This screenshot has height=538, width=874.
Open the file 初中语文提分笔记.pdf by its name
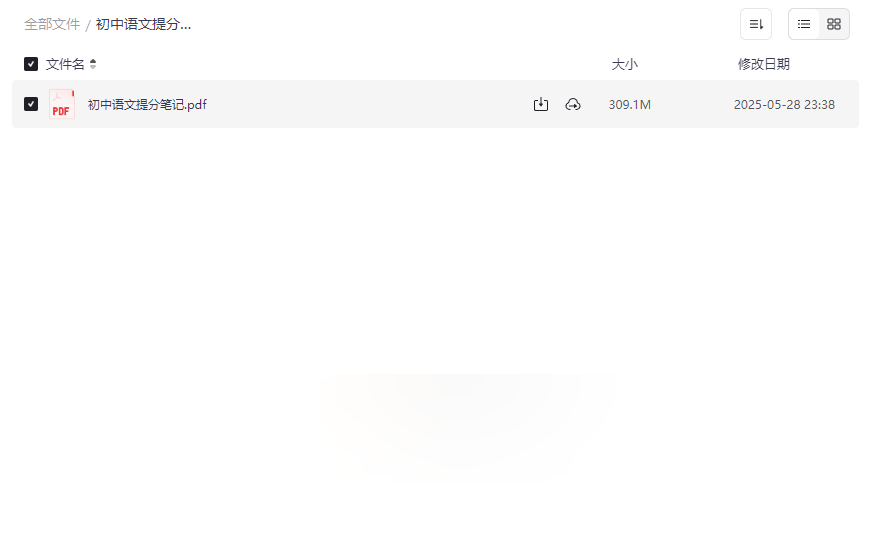pos(147,104)
